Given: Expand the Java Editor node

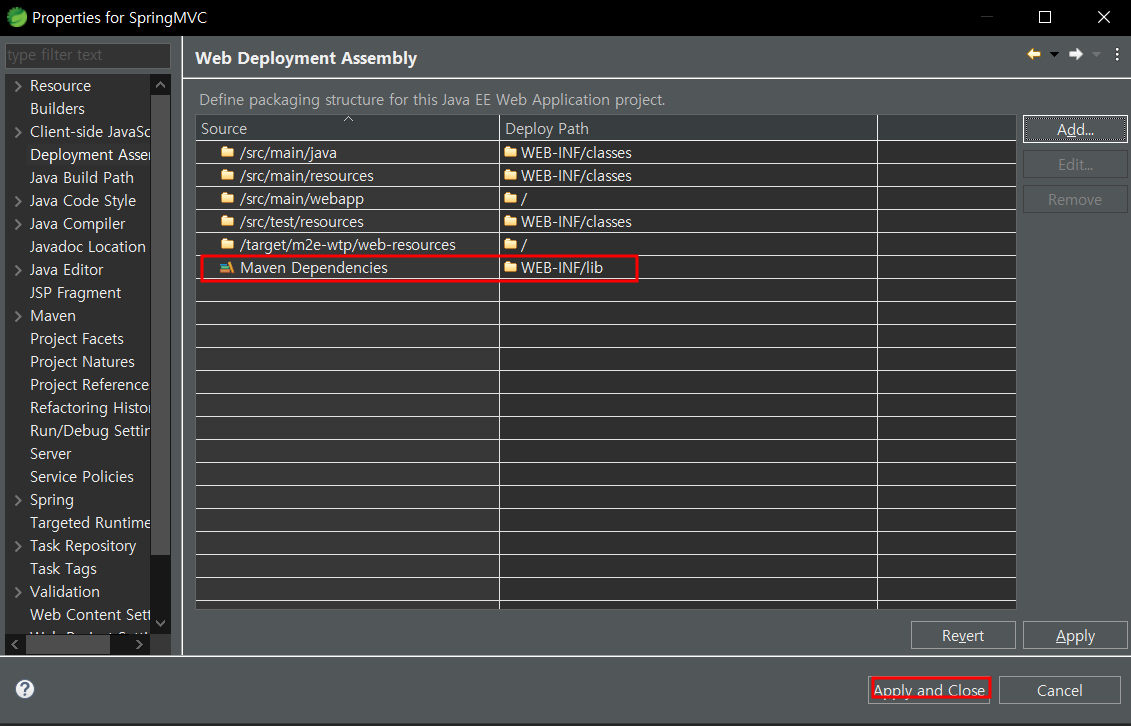Looking at the screenshot, I should pos(18,270).
